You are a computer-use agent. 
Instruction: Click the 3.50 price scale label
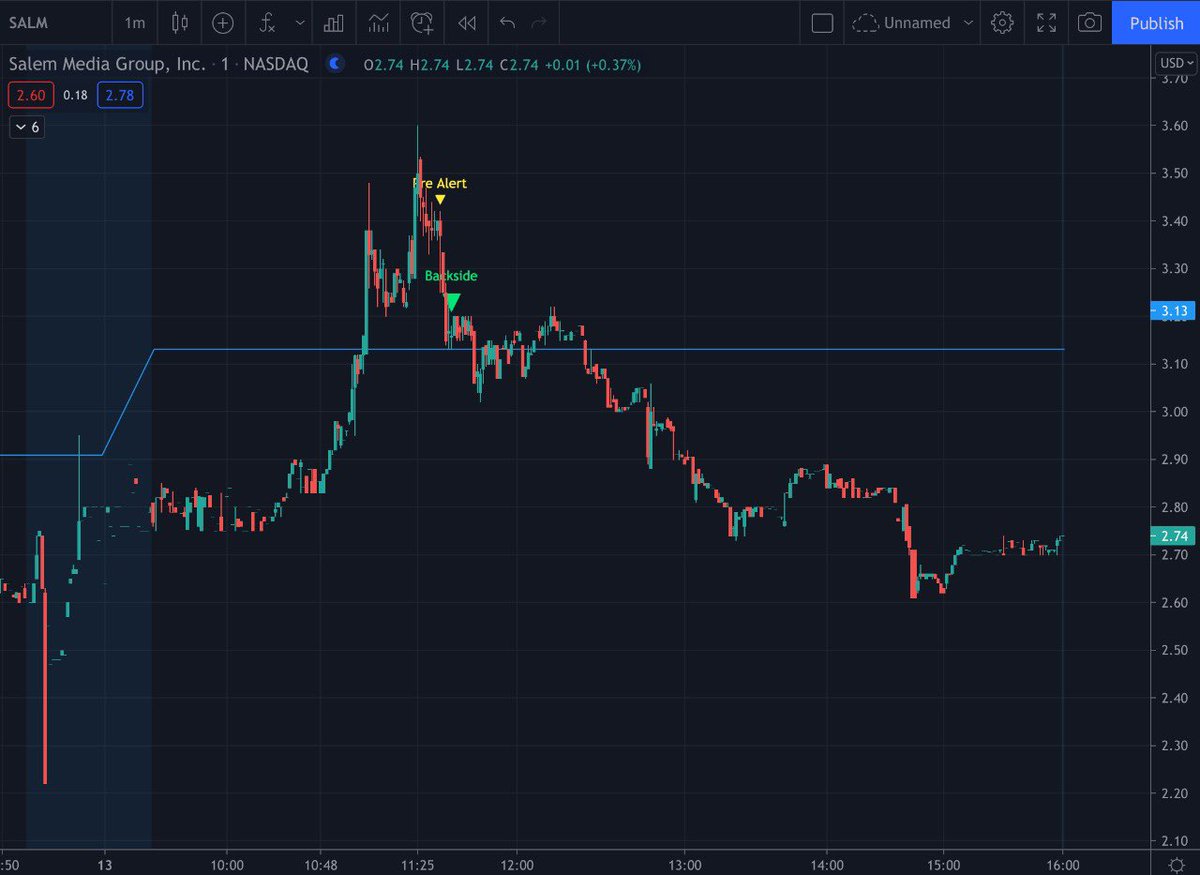[x=1174, y=174]
